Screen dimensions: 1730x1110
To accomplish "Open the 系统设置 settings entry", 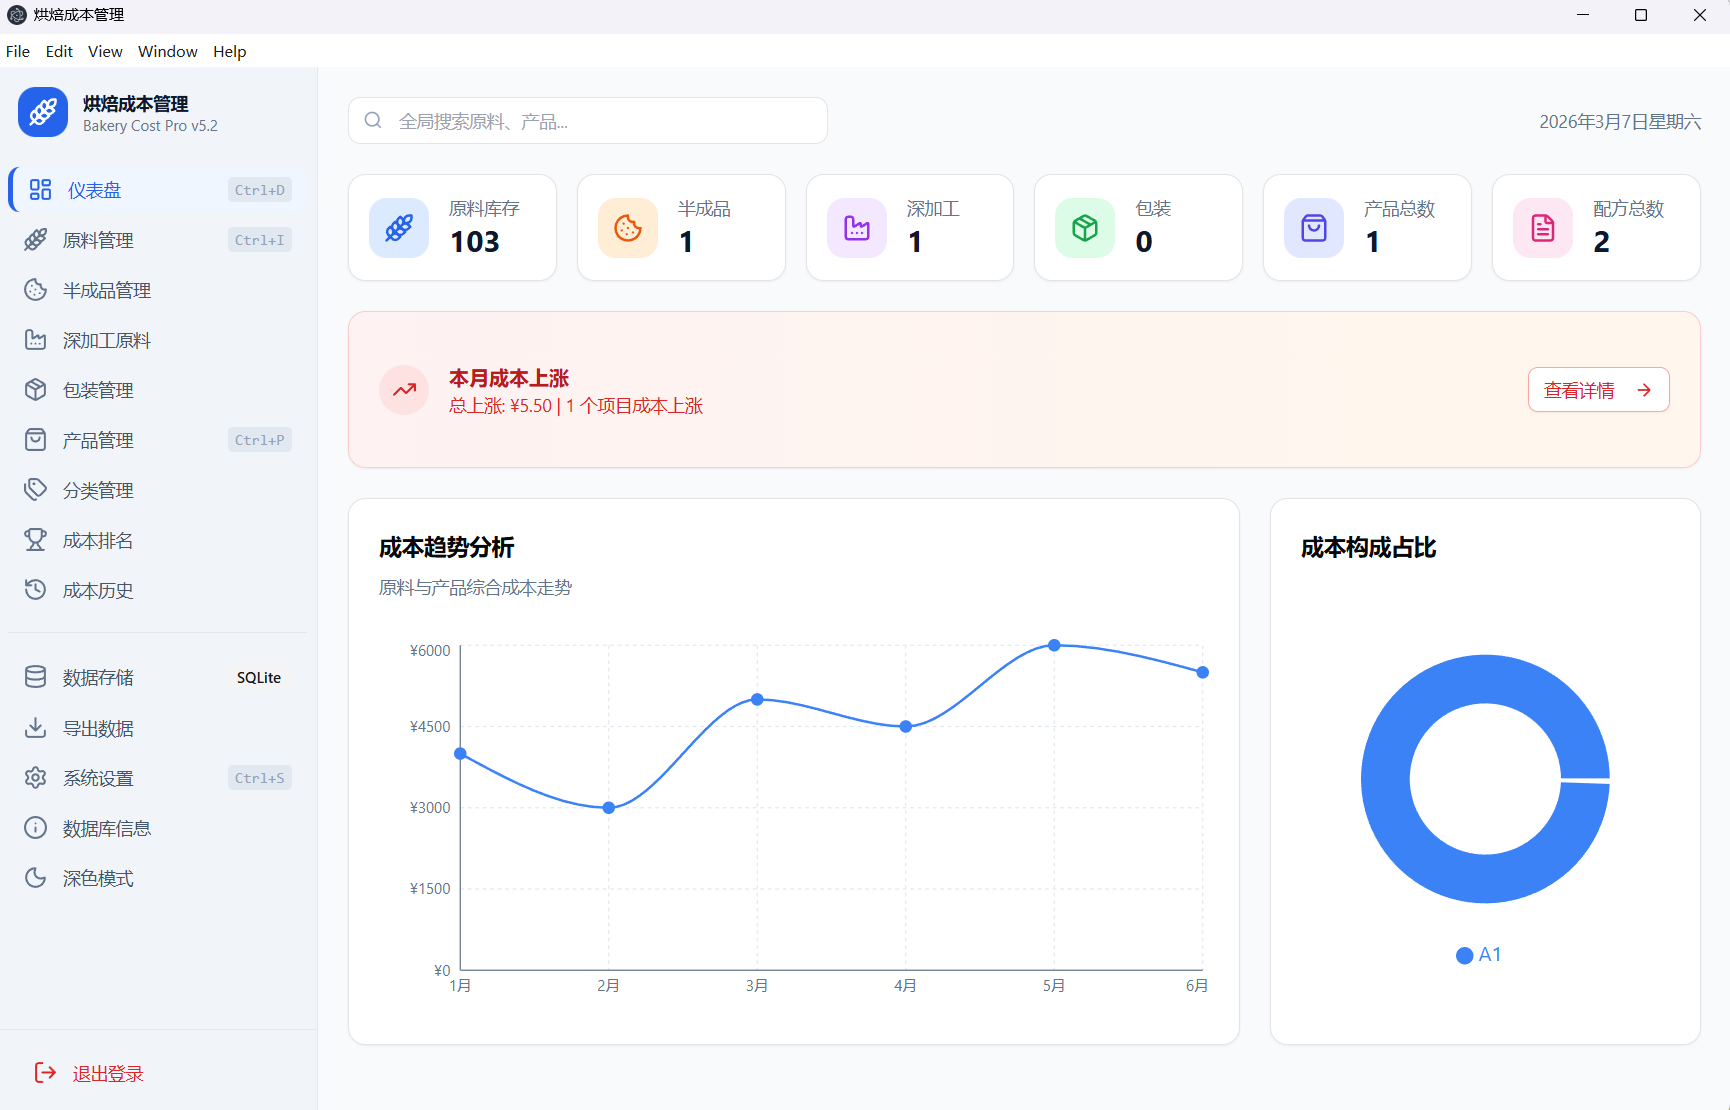I will 97,777.
